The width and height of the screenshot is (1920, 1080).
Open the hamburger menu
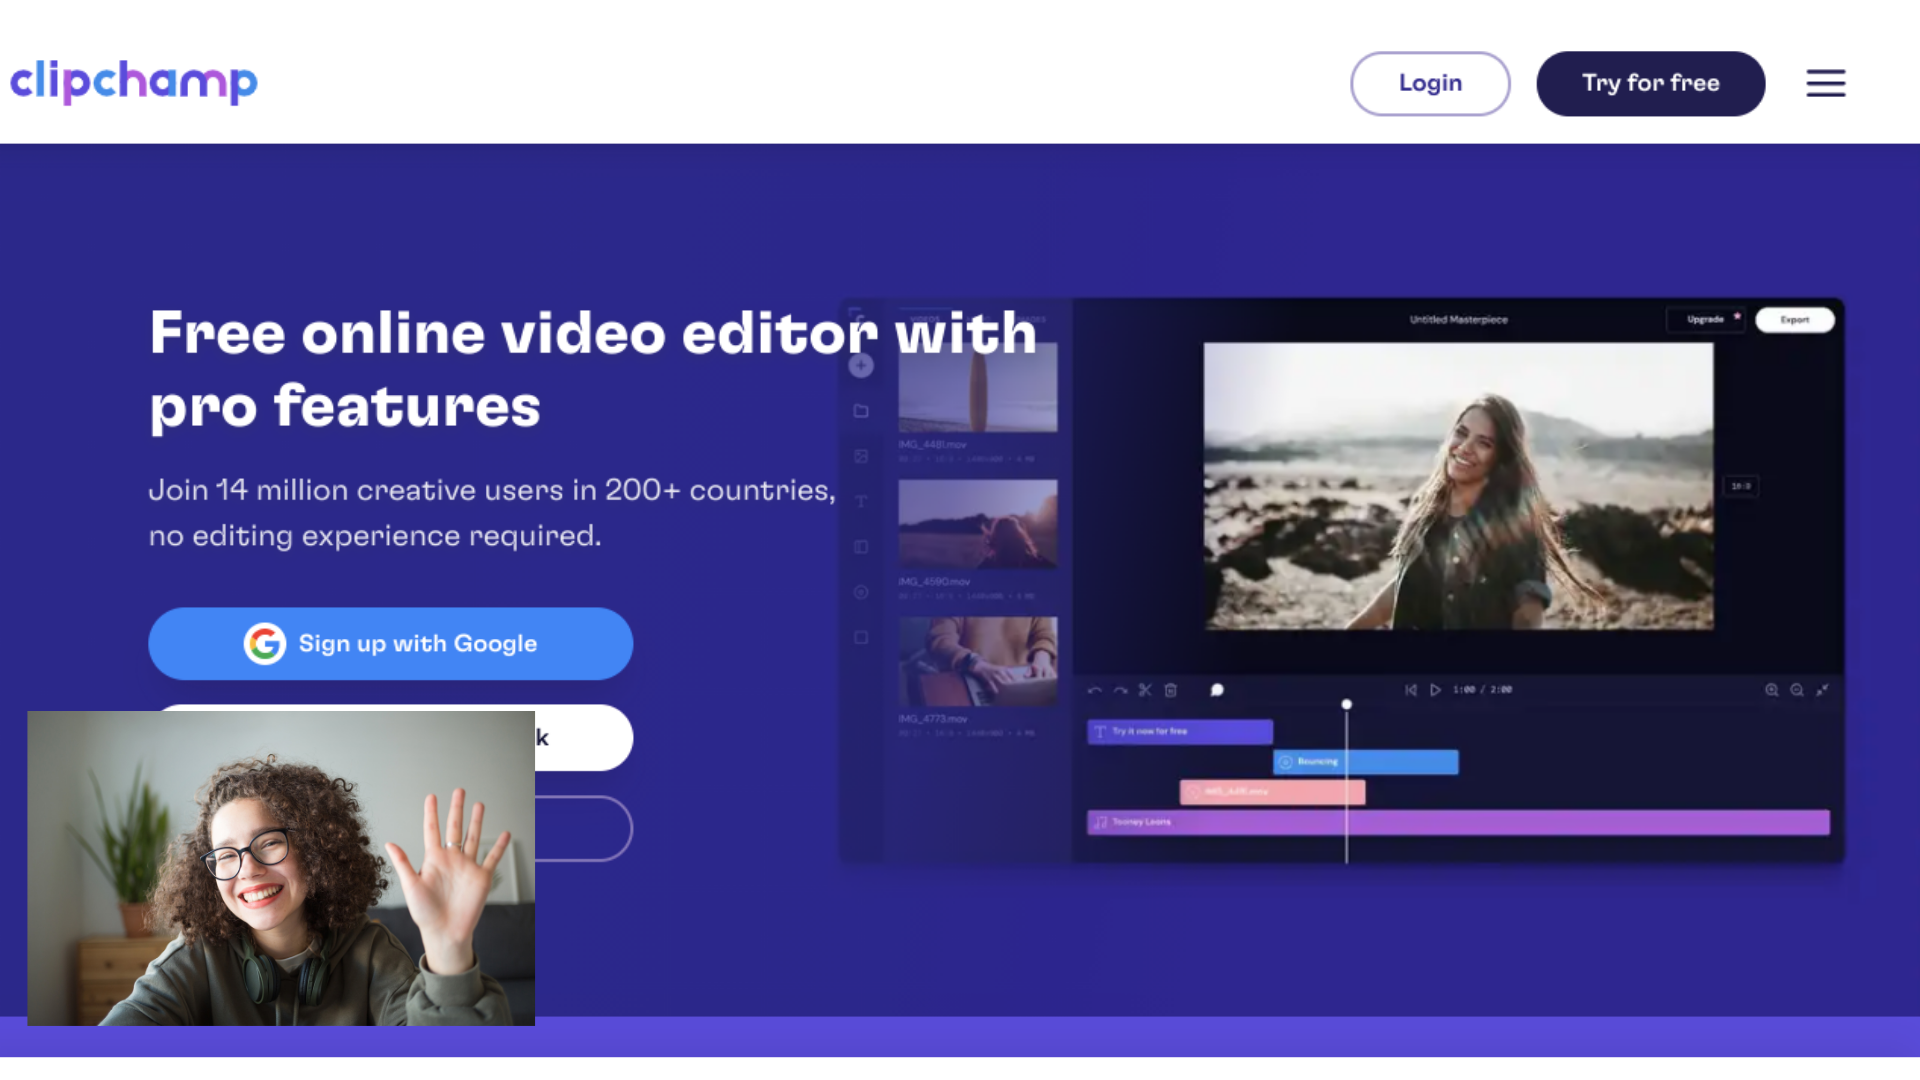1825,83
